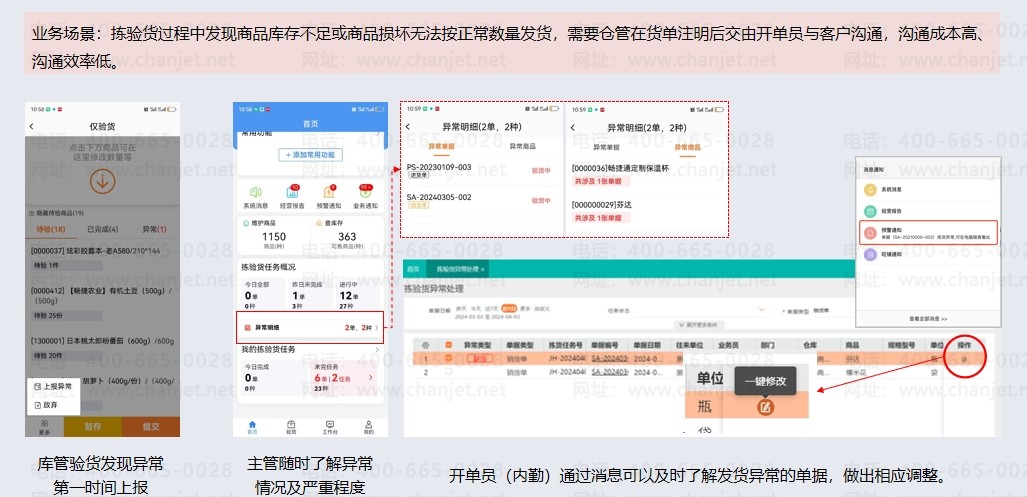Viewport: 1027px width, 497px height.
Task: Switch to 已完成(4) tab
Action: coord(103,229)
